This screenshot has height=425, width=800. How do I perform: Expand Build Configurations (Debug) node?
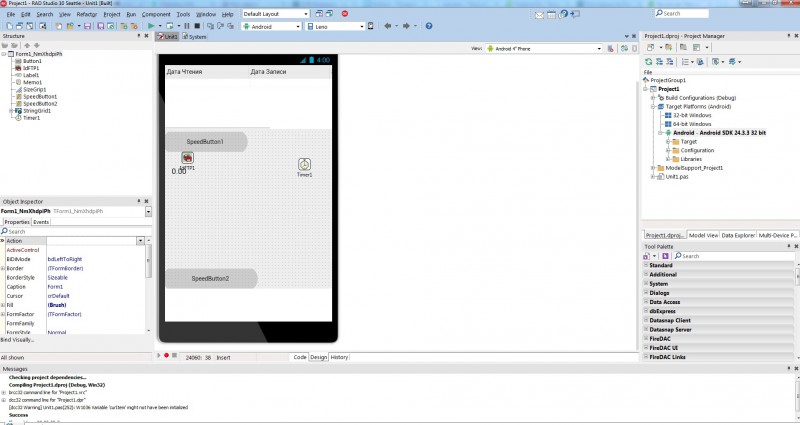click(x=653, y=97)
